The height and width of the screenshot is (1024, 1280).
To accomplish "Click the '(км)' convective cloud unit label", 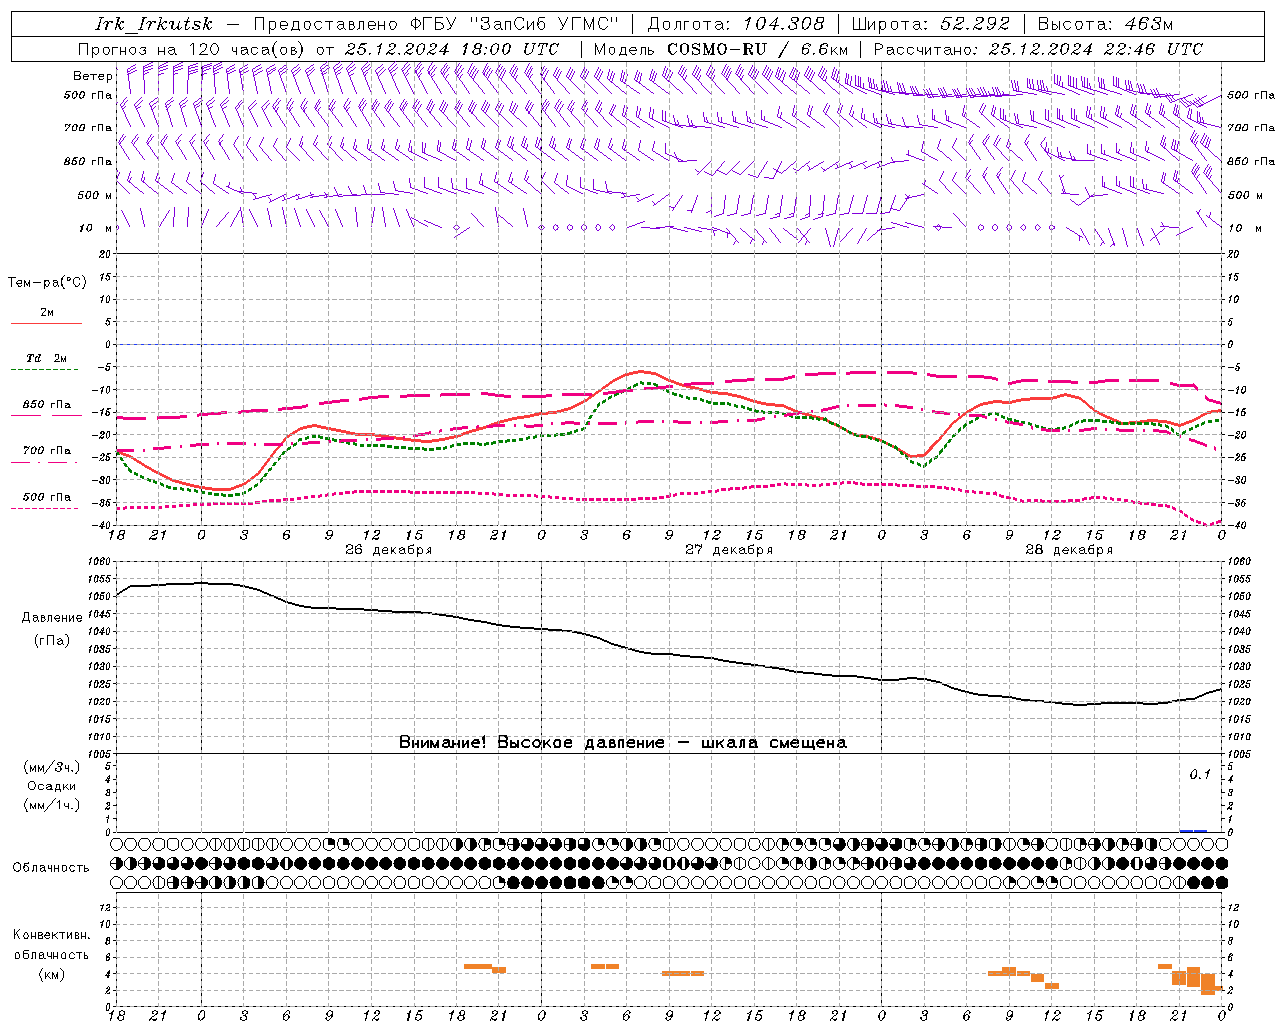I will [x=52, y=974].
